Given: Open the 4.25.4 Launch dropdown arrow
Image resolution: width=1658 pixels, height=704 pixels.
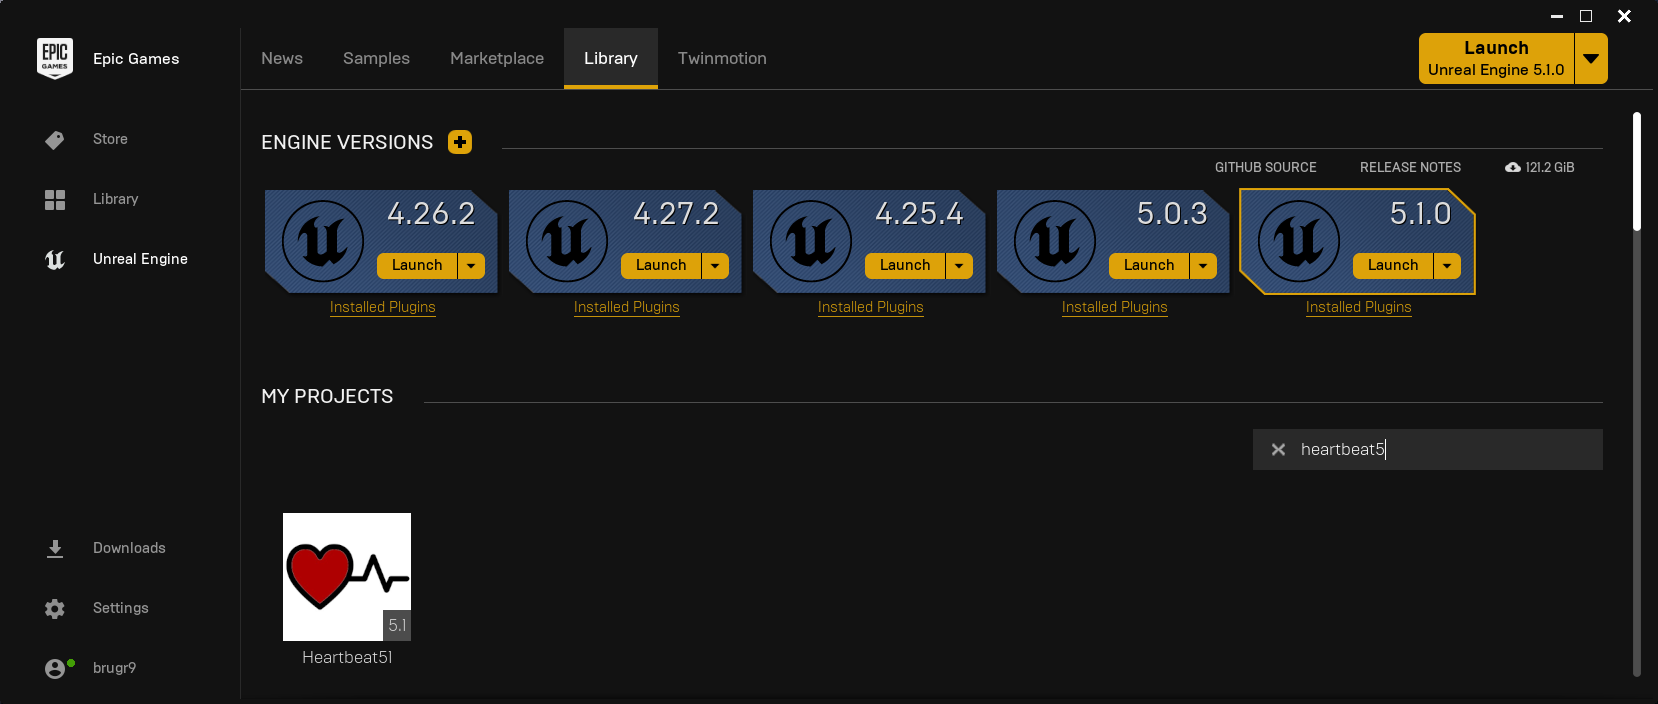Looking at the screenshot, I should 959,265.
